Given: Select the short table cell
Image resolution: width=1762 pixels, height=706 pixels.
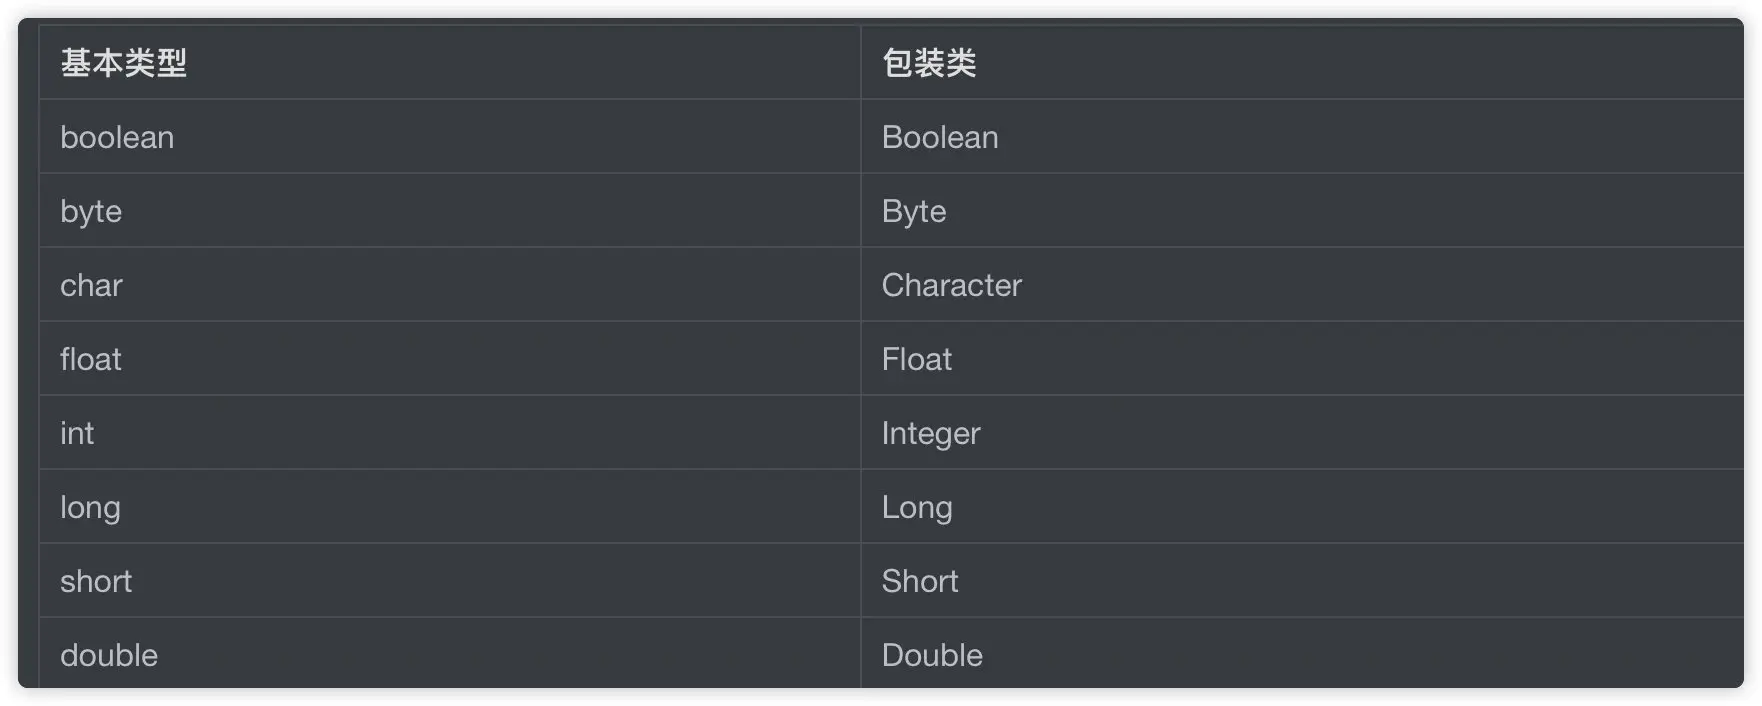Looking at the screenshot, I should click(96, 581).
